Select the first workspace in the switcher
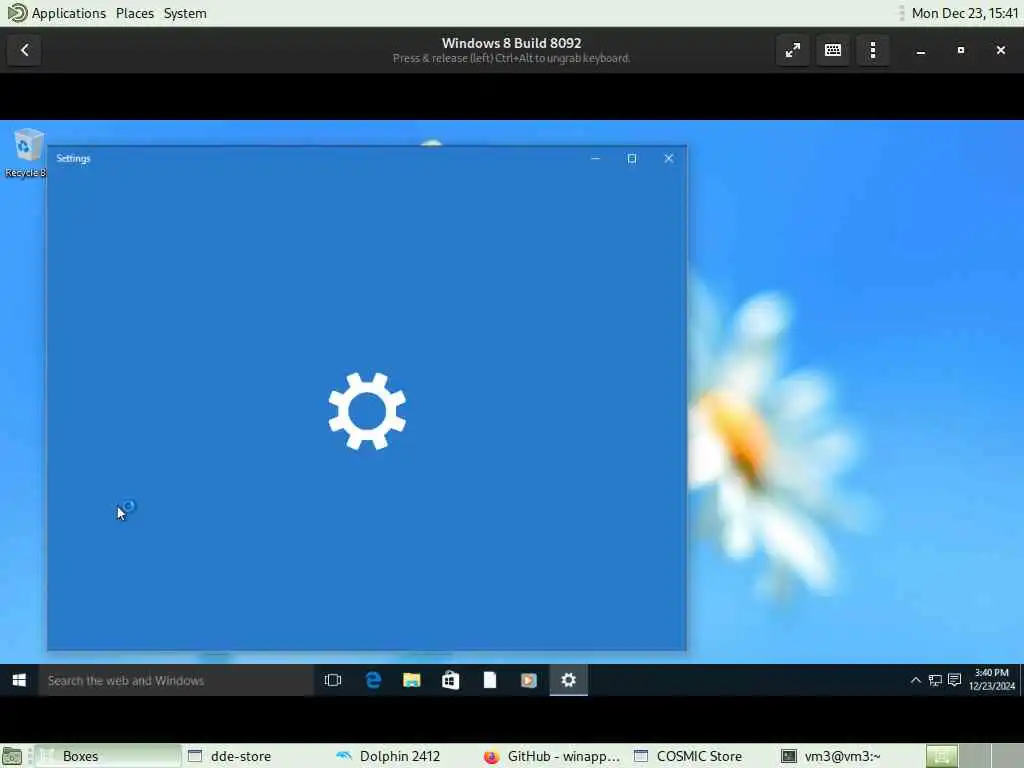This screenshot has width=1024, height=768. pyautogui.click(x=942, y=756)
